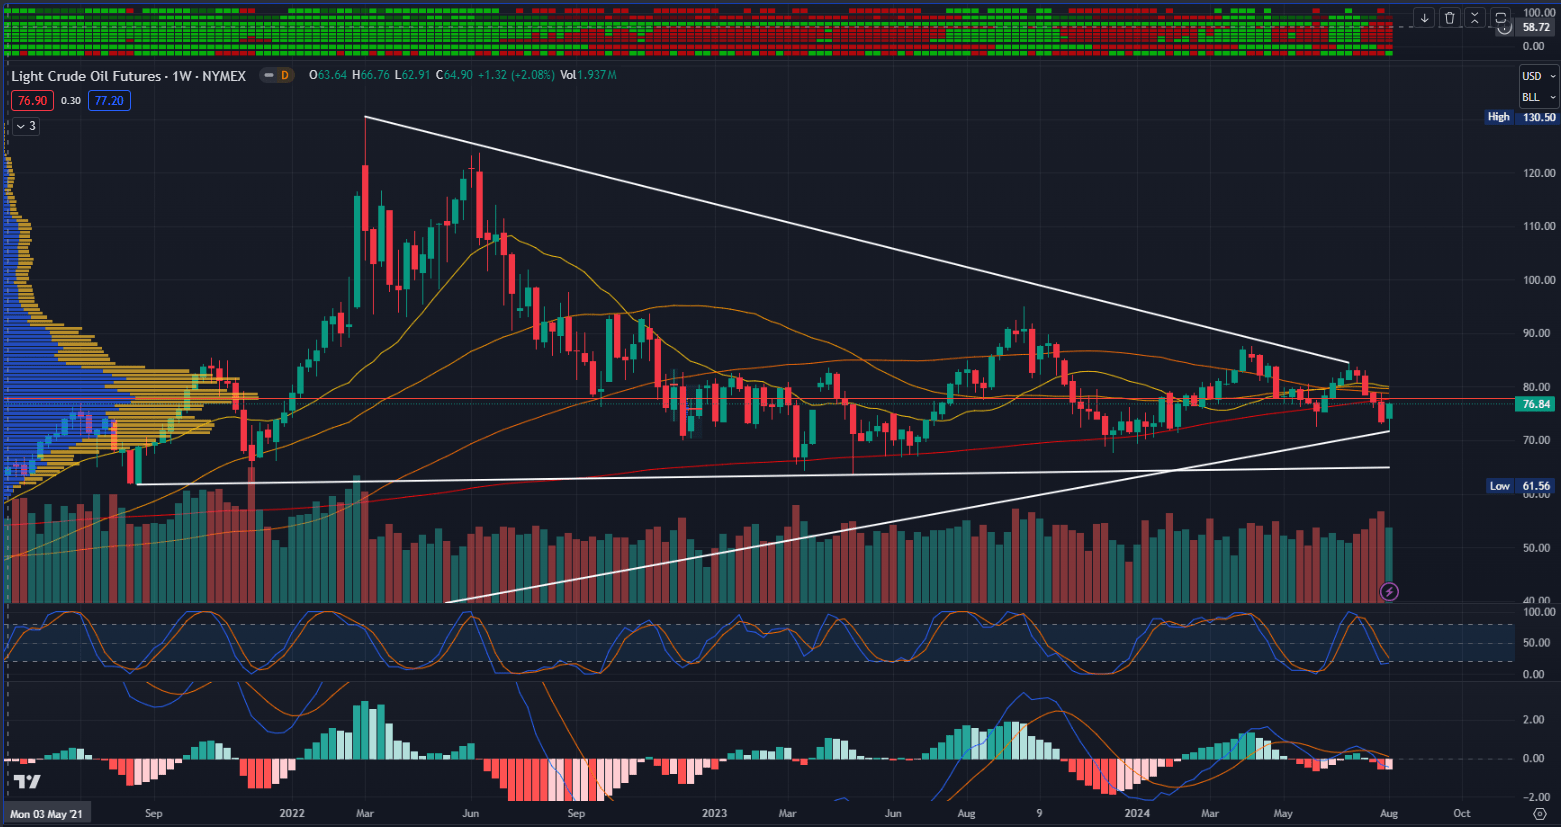Click the H66.76 high value
The height and width of the screenshot is (827, 1561).
pyautogui.click(x=371, y=75)
